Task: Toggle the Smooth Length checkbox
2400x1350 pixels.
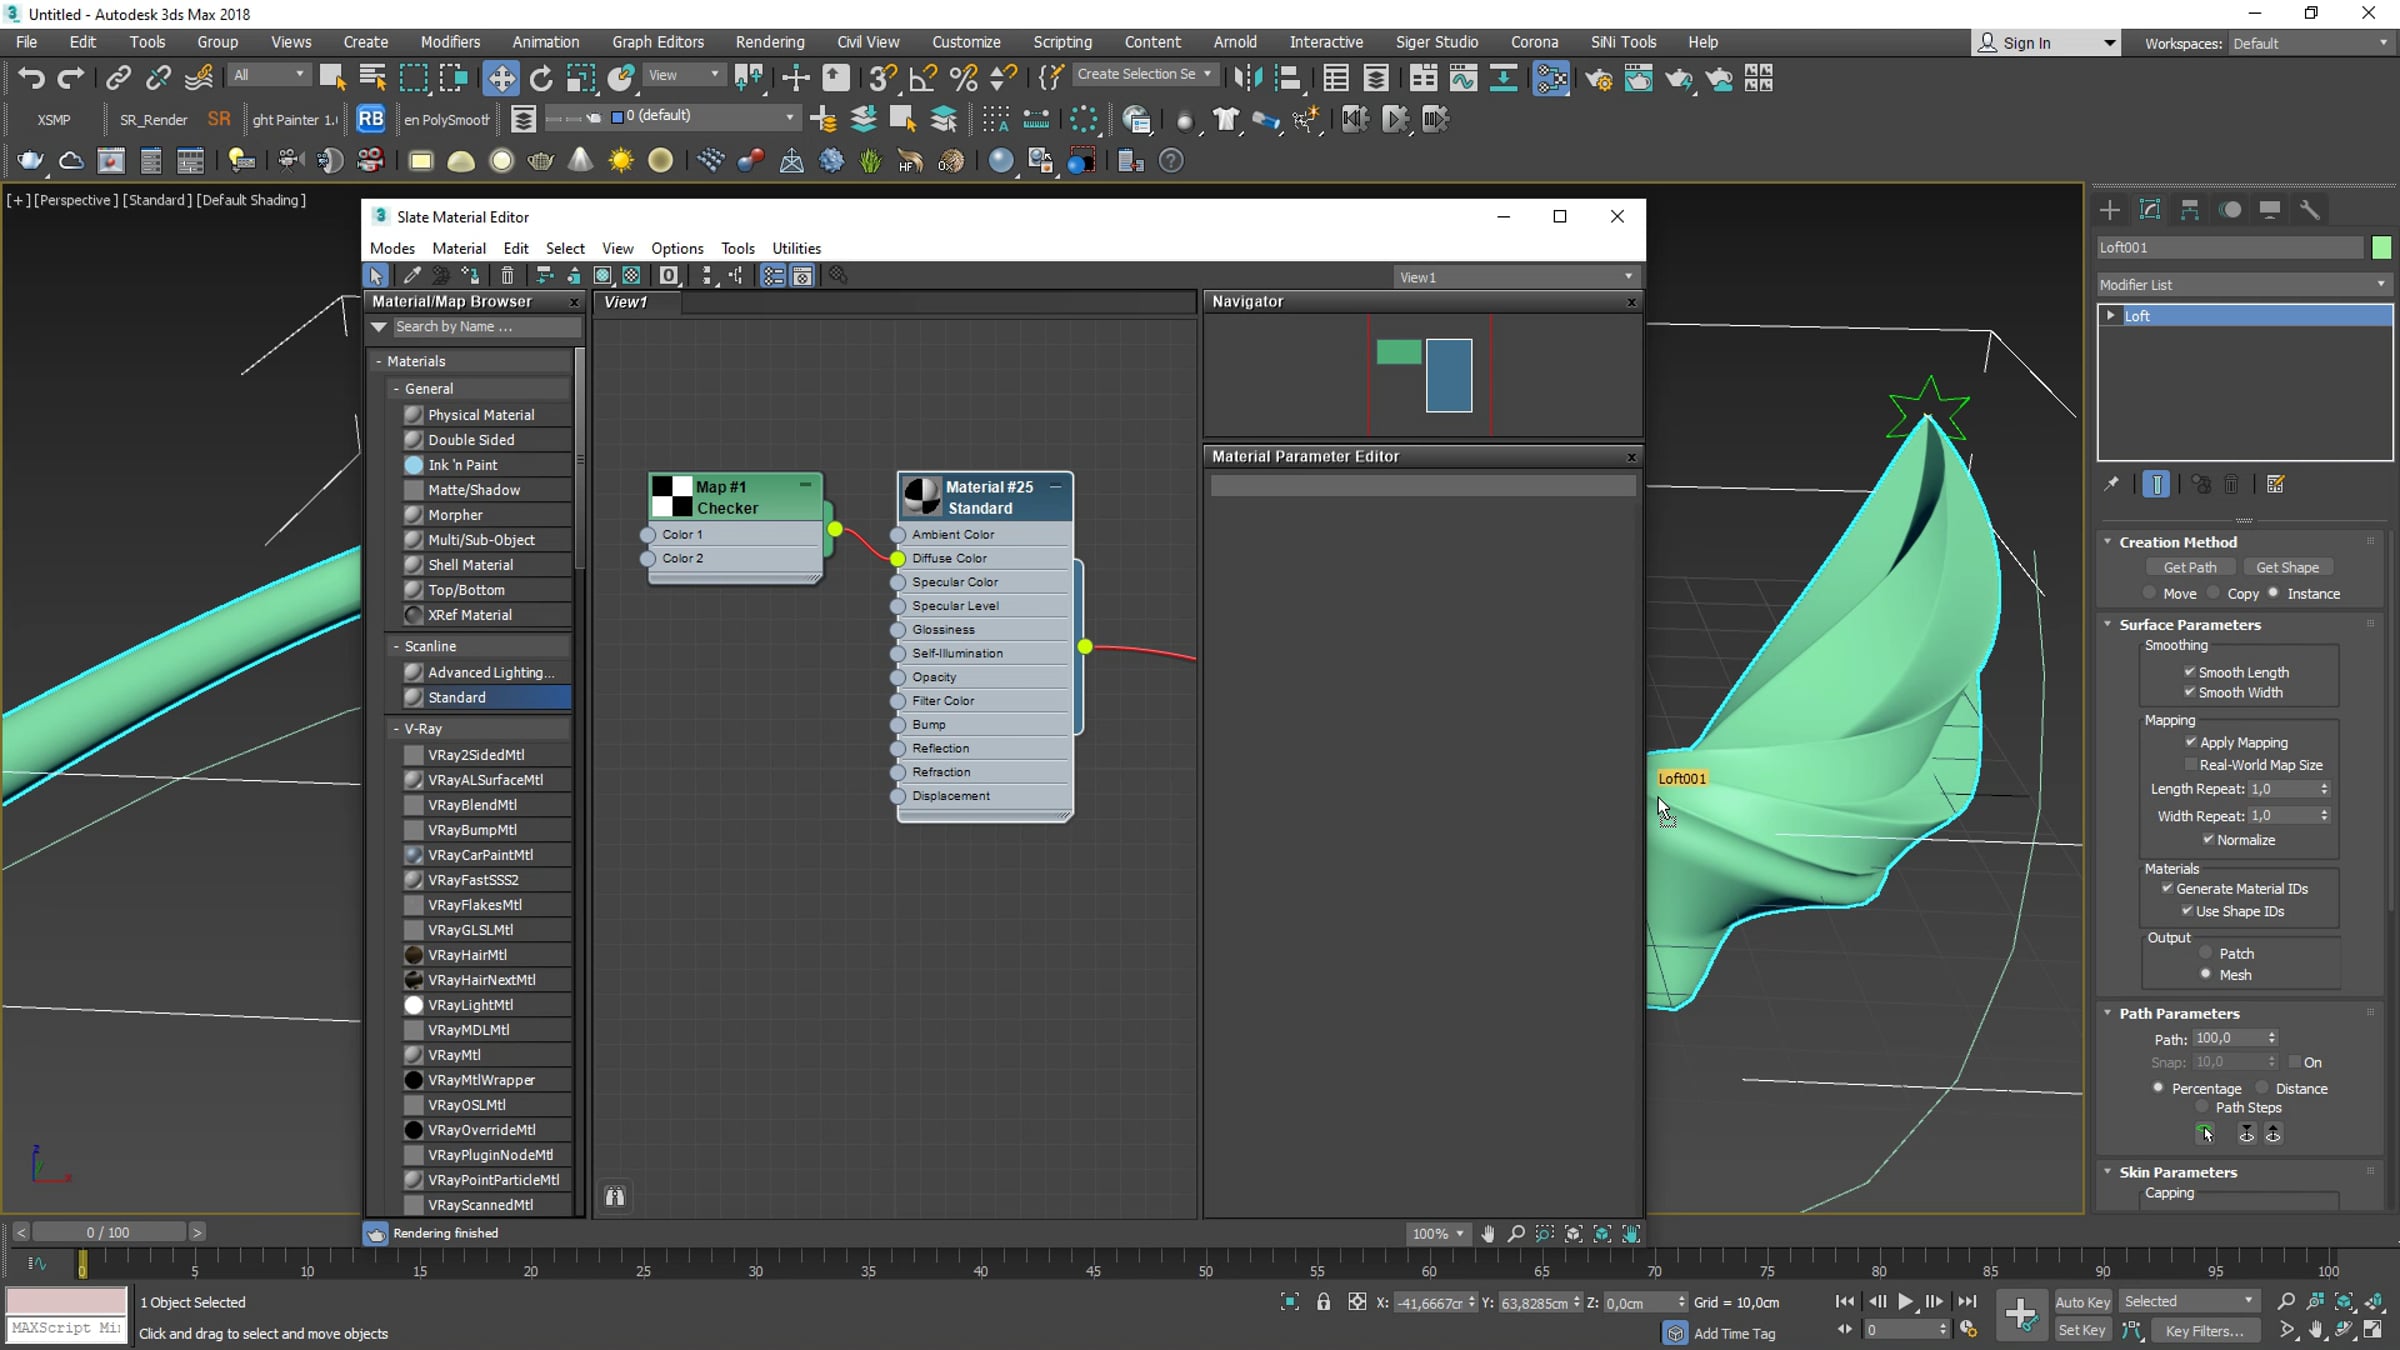Action: coord(2189,672)
